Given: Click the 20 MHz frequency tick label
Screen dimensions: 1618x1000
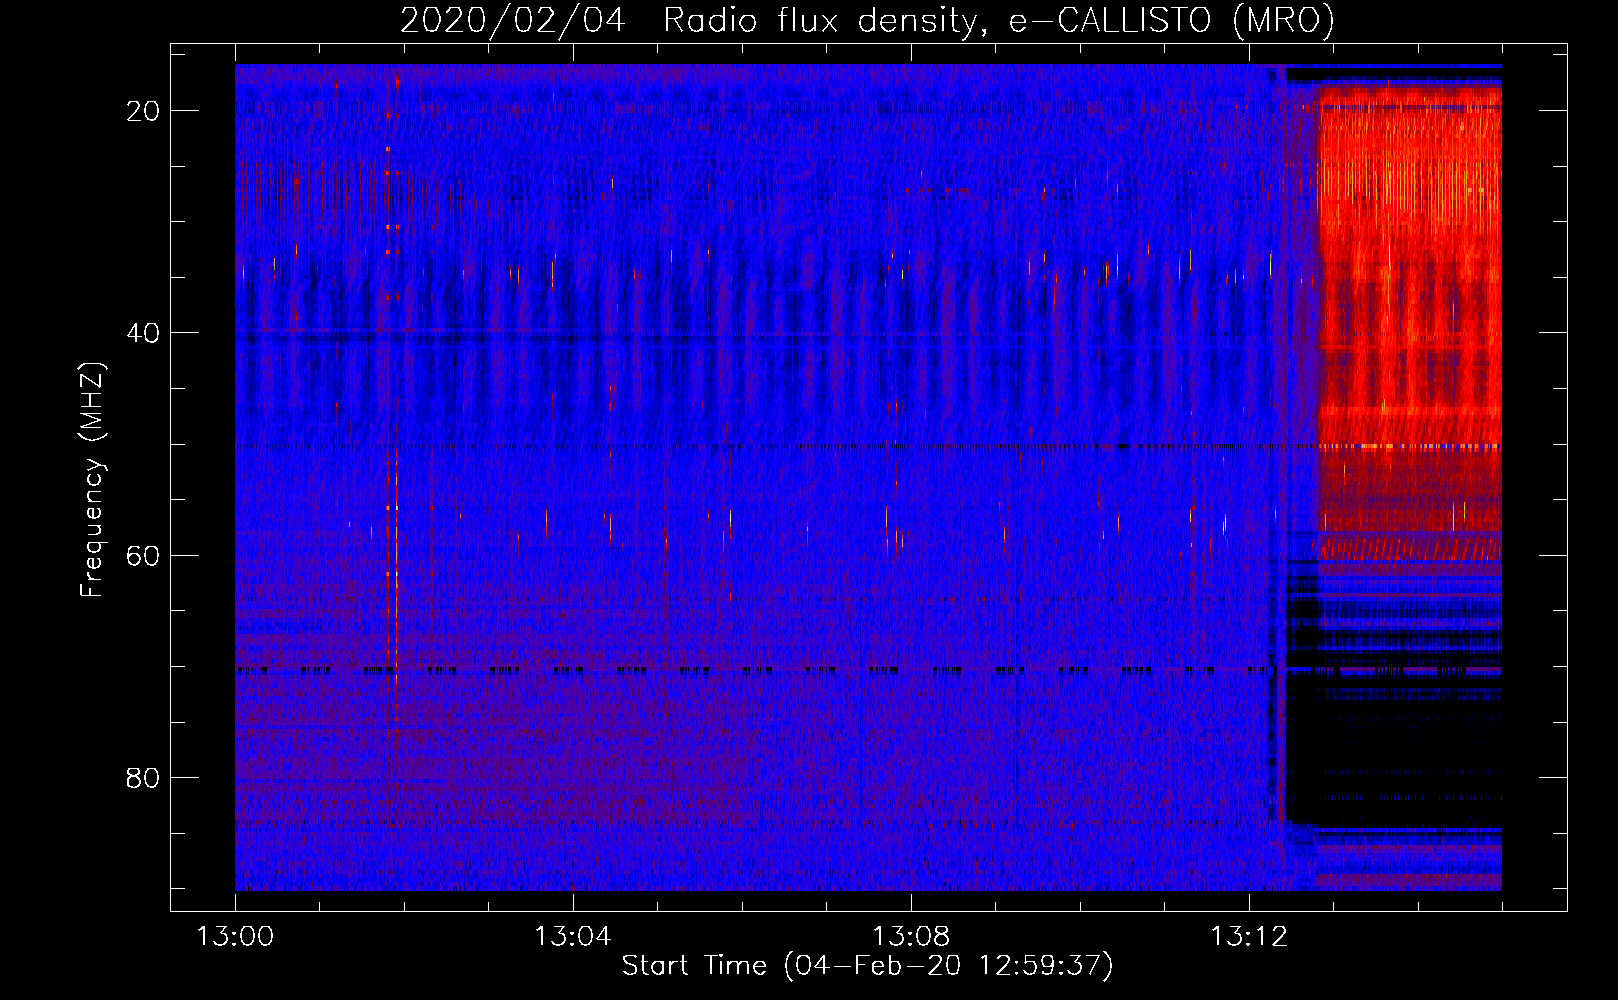Looking at the screenshot, I should click(x=143, y=111).
